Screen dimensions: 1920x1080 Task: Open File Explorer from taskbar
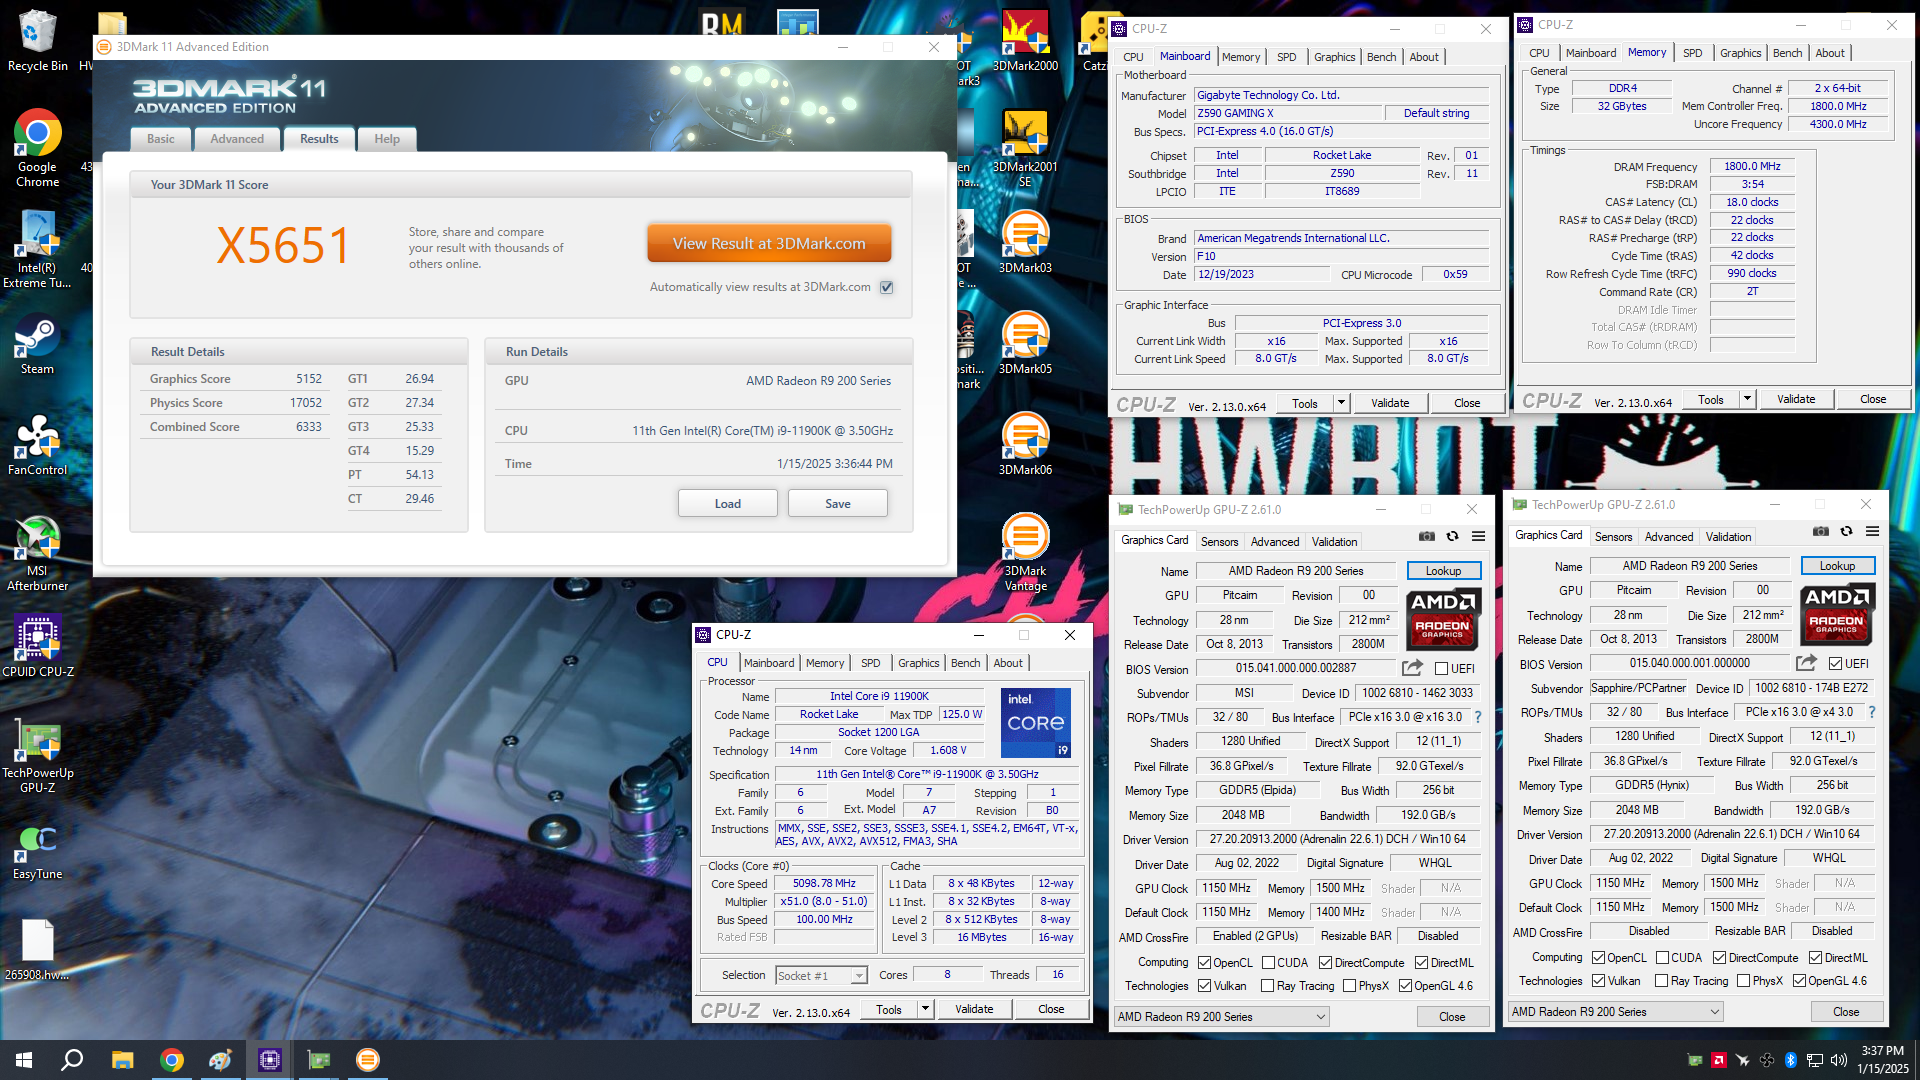tap(122, 1060)
